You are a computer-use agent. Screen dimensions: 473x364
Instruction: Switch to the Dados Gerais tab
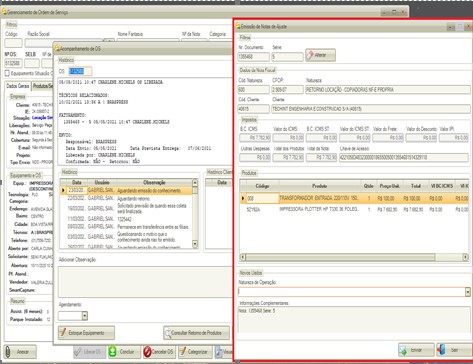pyautogui.click(x=18, y=86)
